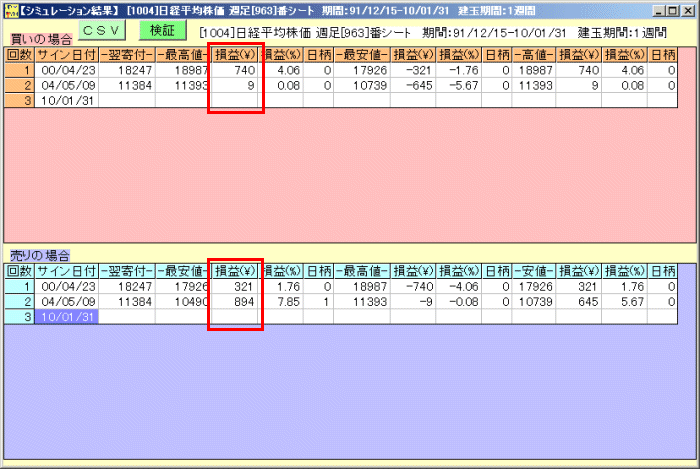
Task: Select date 00/04/23 in the sell table
Action: [67, 286]
